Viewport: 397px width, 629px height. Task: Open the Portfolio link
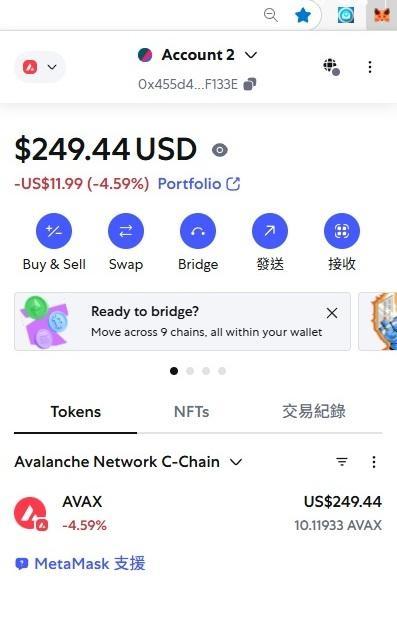click(199, 184)
